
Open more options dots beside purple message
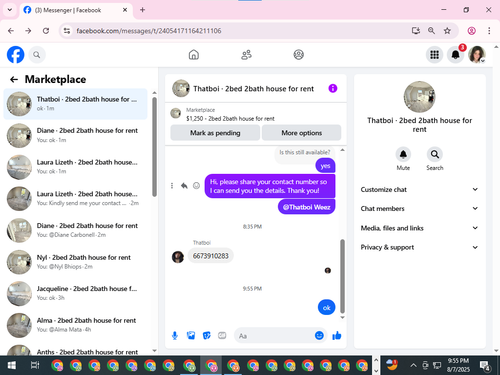(172, 186)
